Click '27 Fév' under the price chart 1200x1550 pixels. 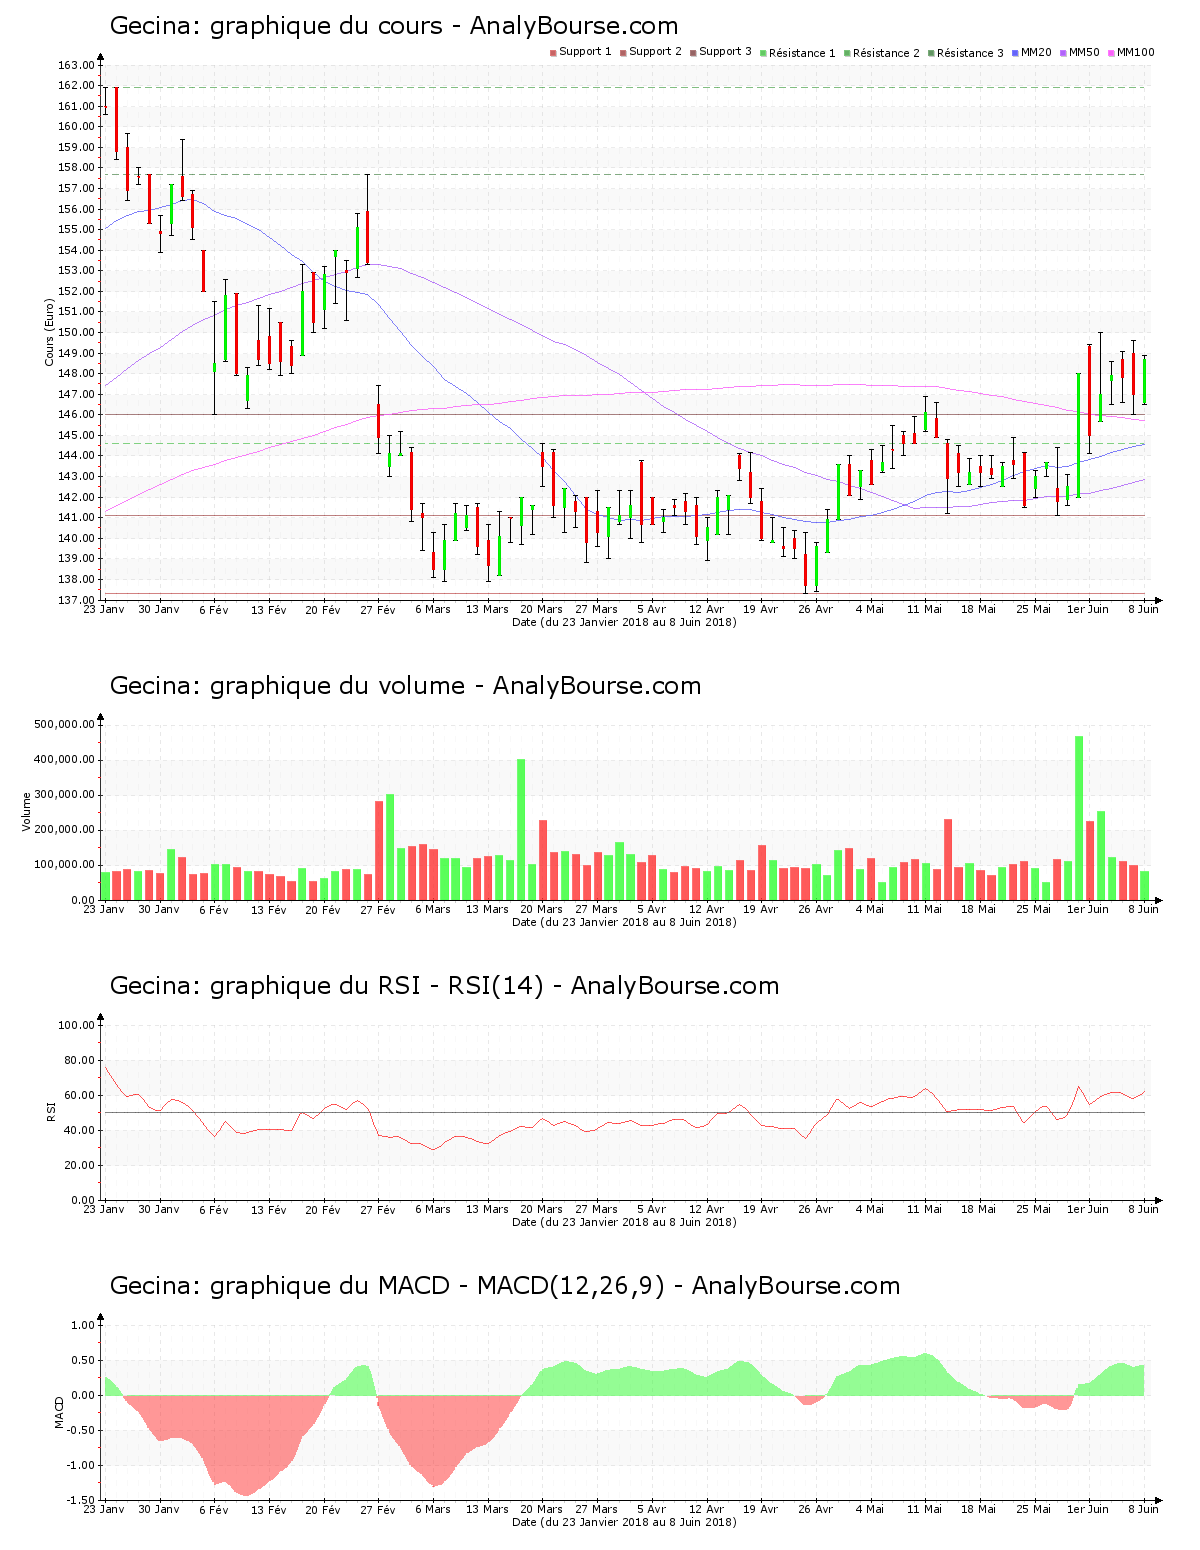(x=378, y=609)
